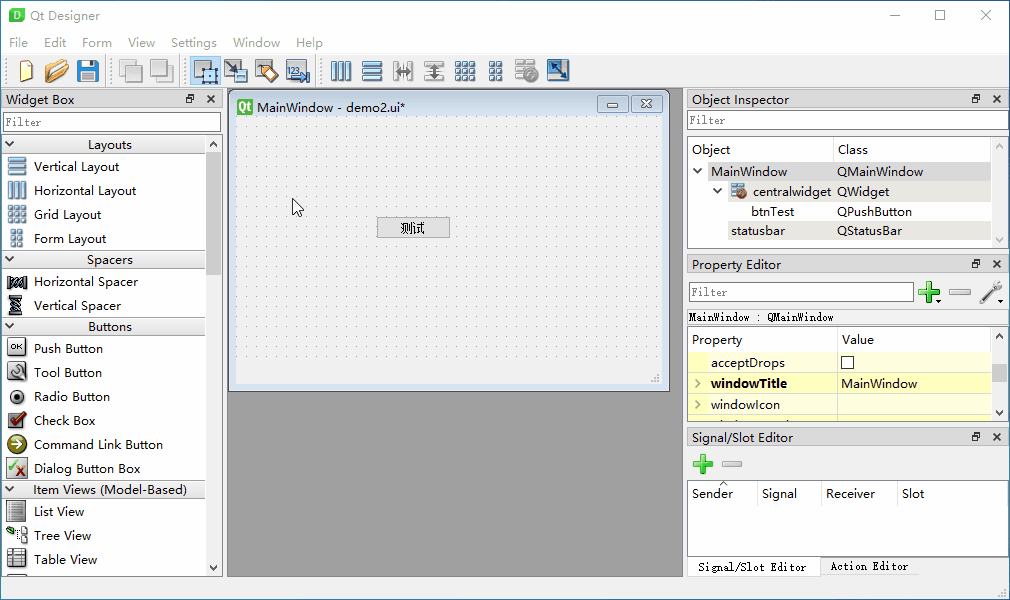The height and width of the screenshot is (600, 1010).
Task: Click the Send to Back toolbar icon
Action: click(131, 71)
